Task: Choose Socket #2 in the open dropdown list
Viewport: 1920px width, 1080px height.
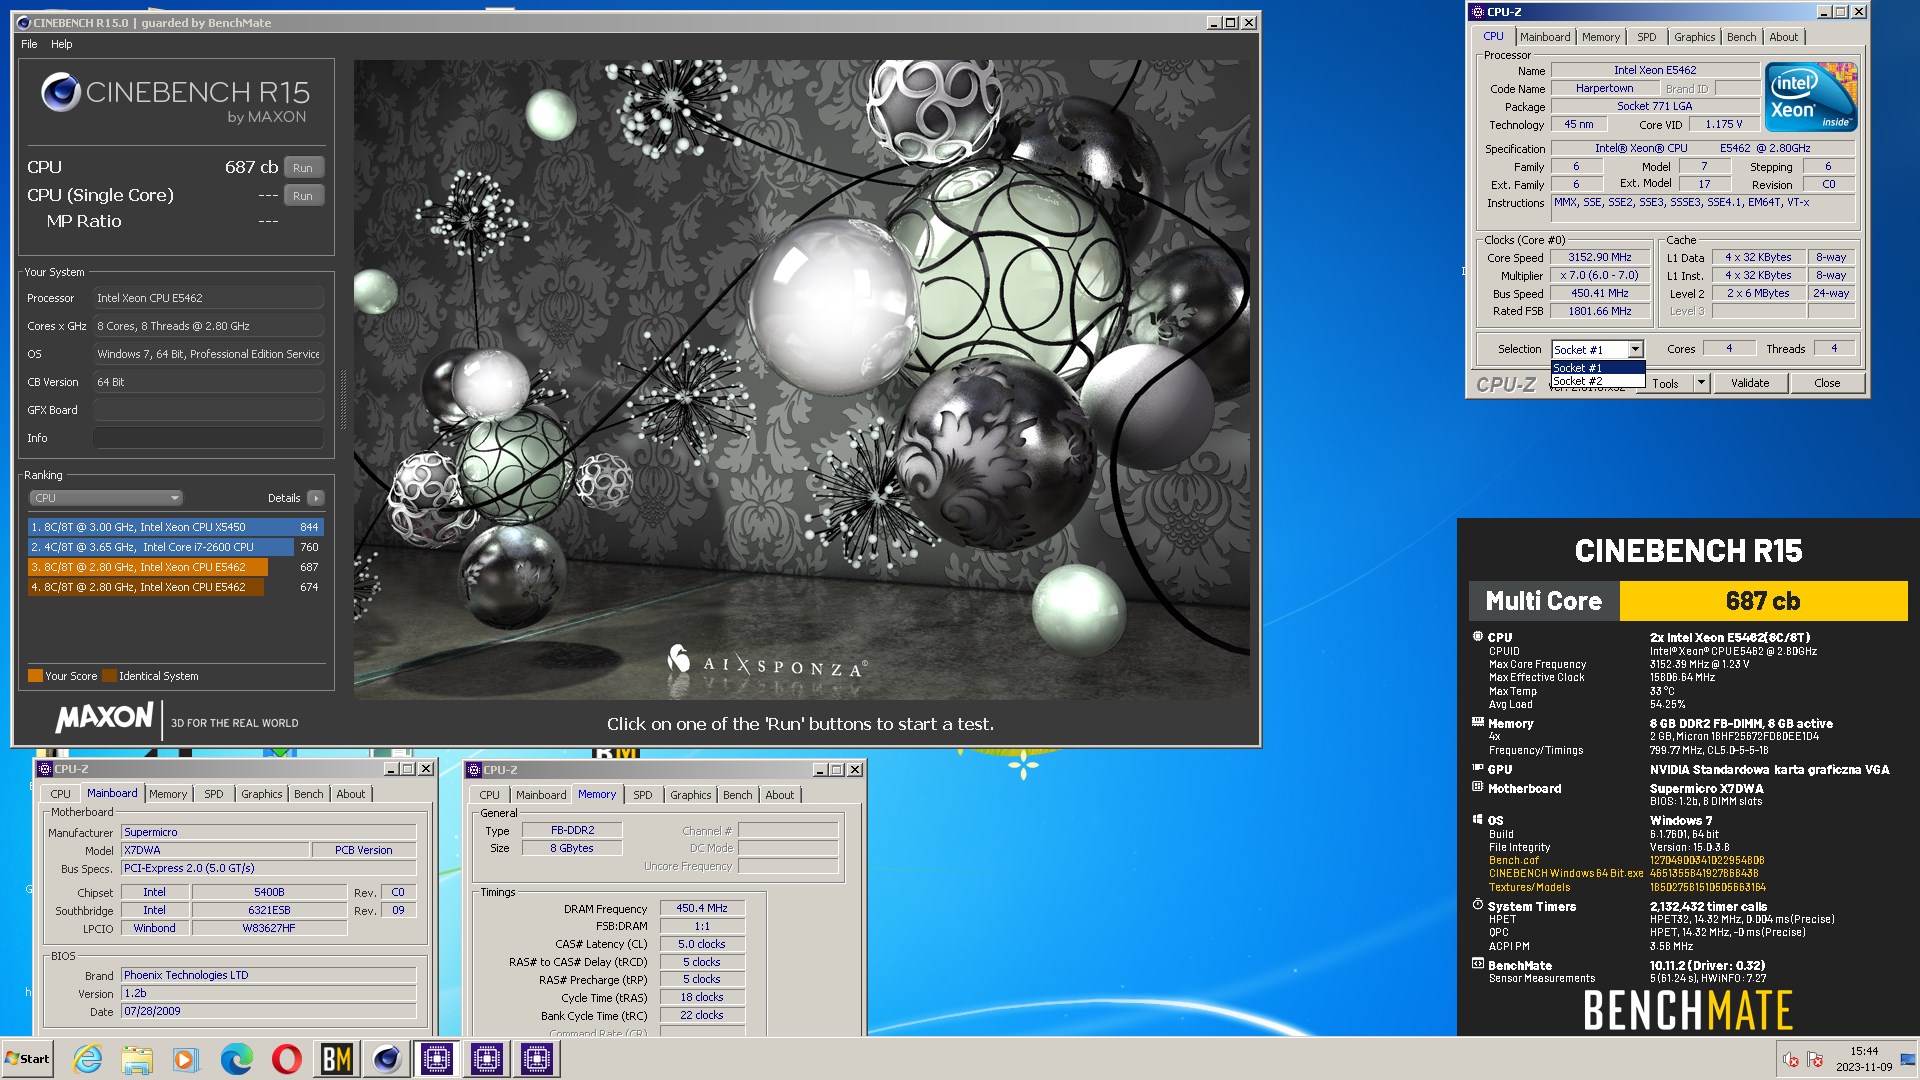Action: click(x=1597, y=381)
